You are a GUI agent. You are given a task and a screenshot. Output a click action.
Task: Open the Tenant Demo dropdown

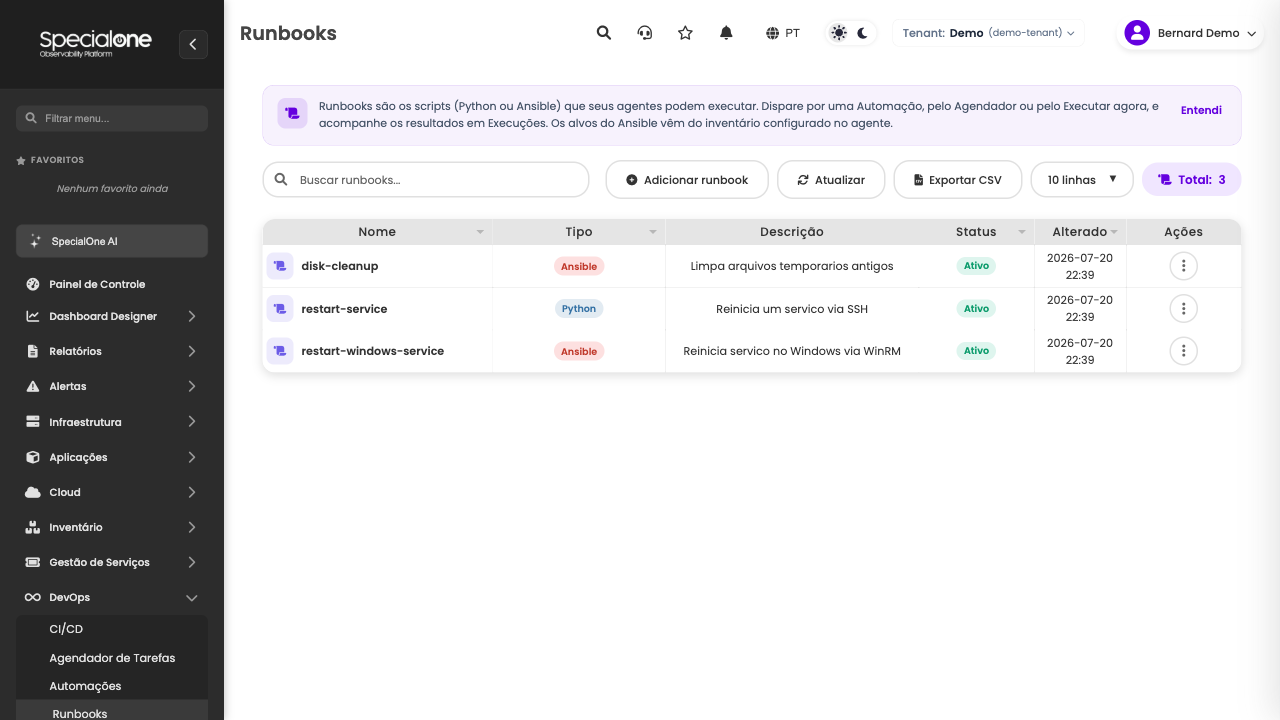[988, 33]
